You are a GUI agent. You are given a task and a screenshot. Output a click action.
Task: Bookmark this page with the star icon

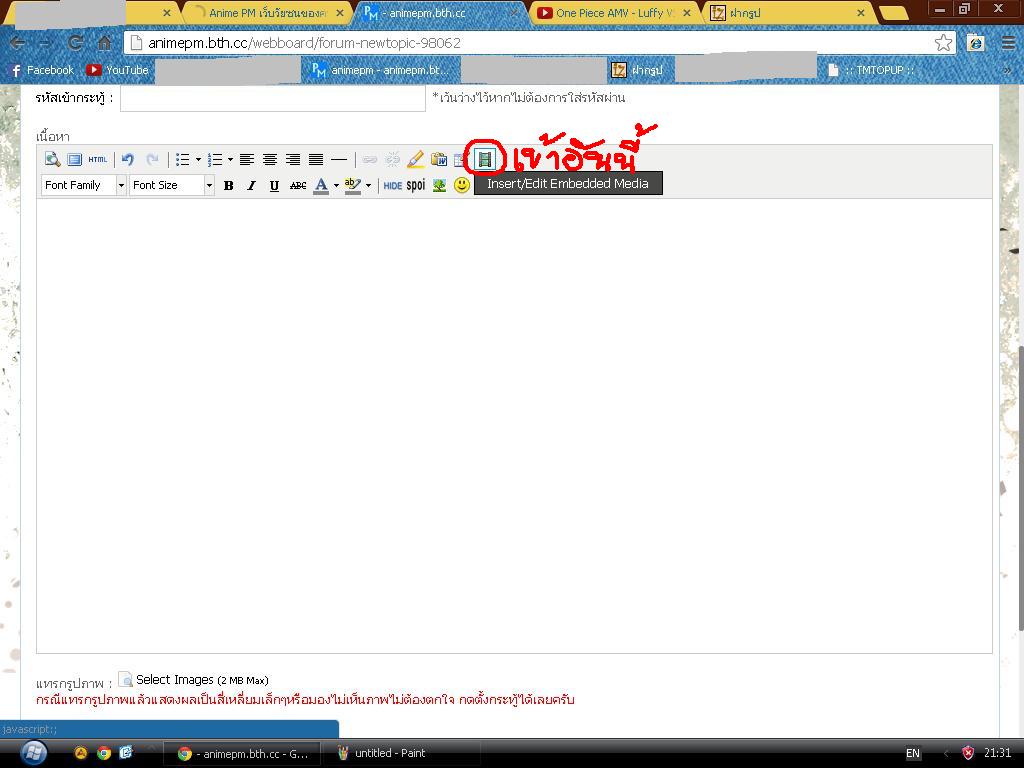coord(943,43)
